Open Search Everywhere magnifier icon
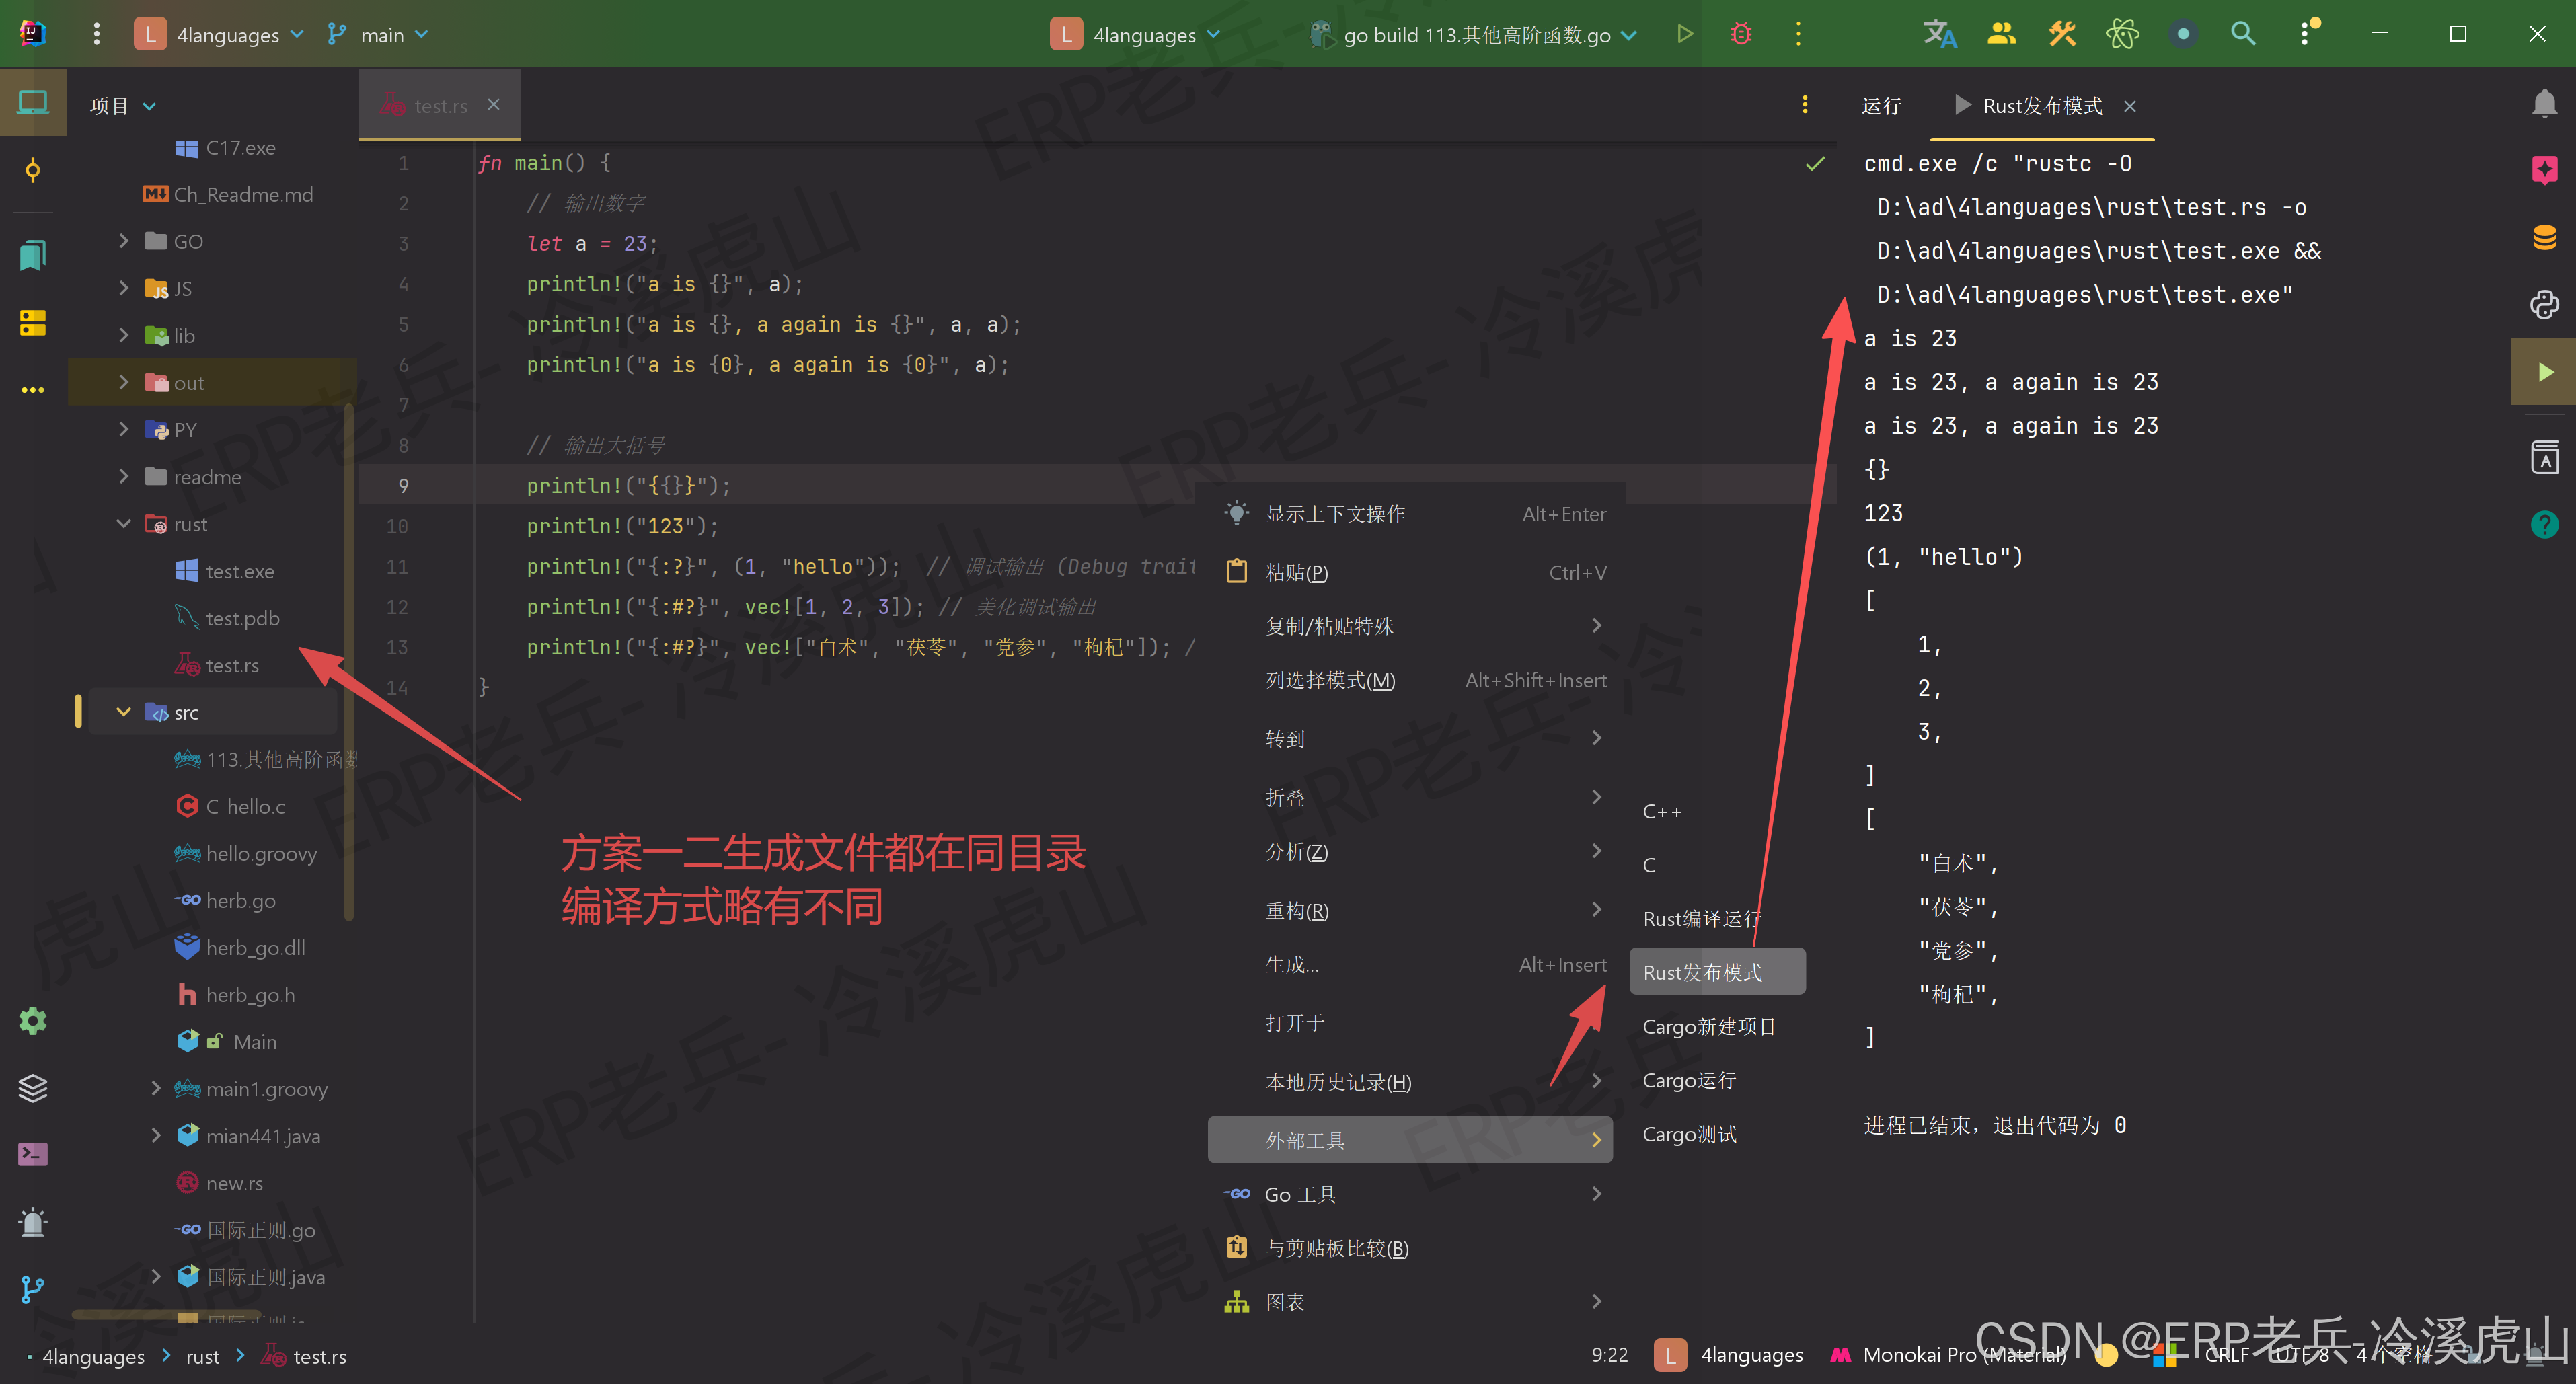The width and height of the screenshot is (2576, 1384). click(2243, 34)
